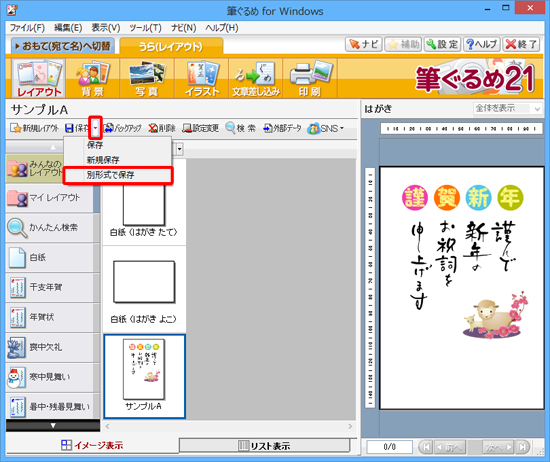This screenshot has width=550, height=462.
Task: Click the thumbnail list scroll left arrow
Action: pyautogui.click(x=107, y=427)
